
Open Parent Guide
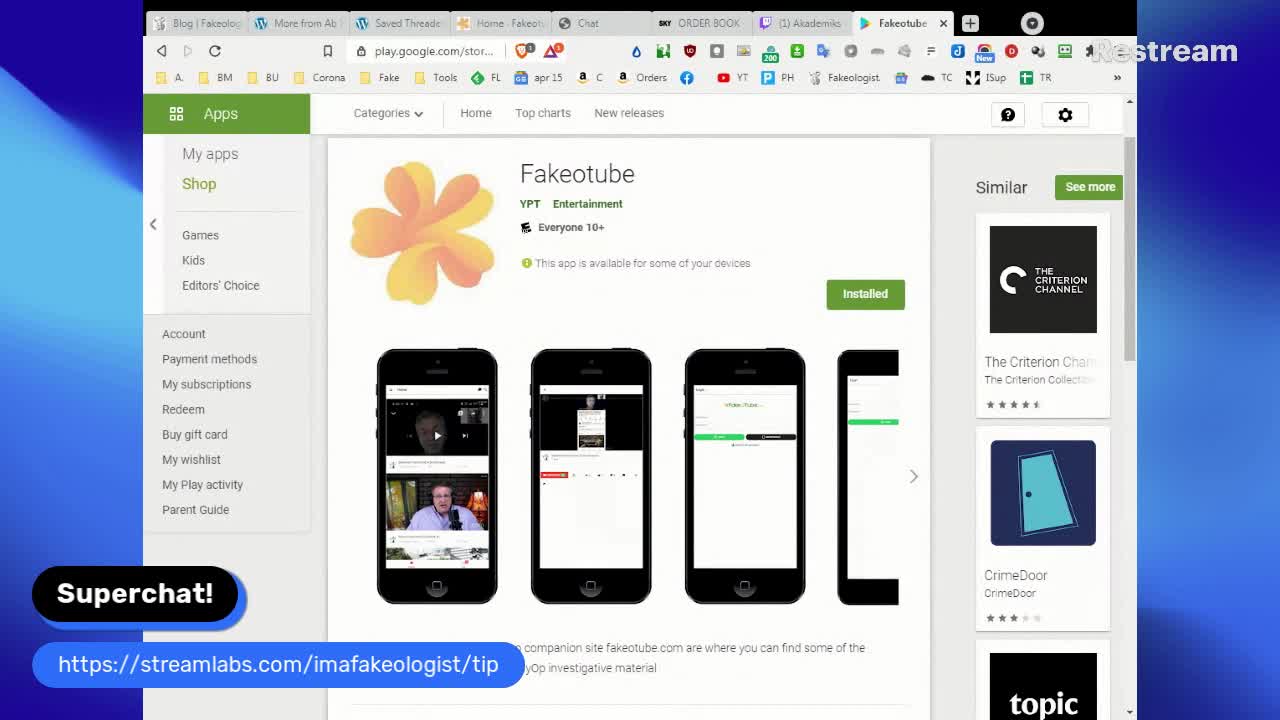point(195,510)
